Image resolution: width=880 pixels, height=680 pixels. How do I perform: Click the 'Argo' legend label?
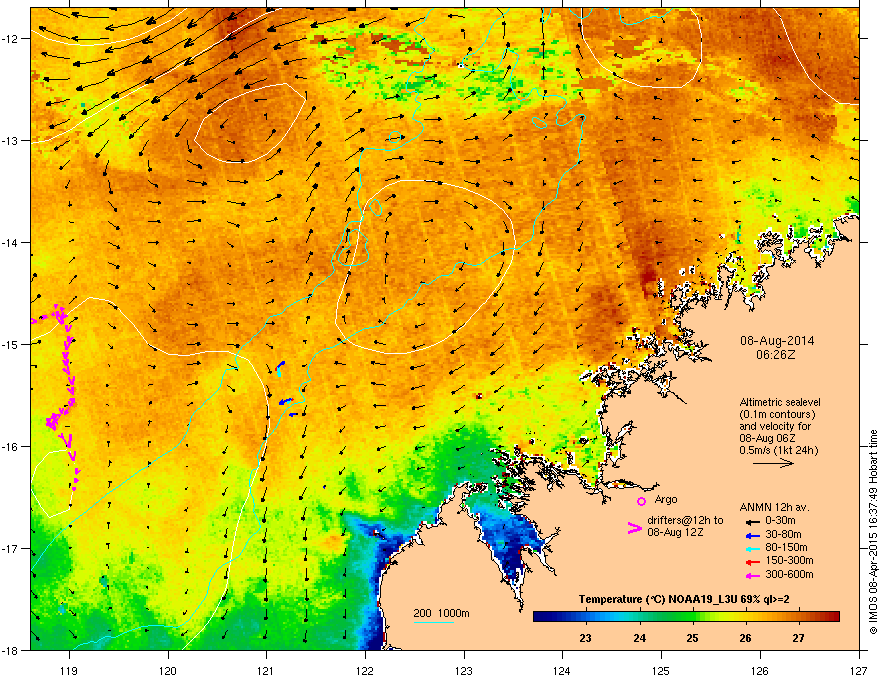pyautogui.click(x=666, y=499)
